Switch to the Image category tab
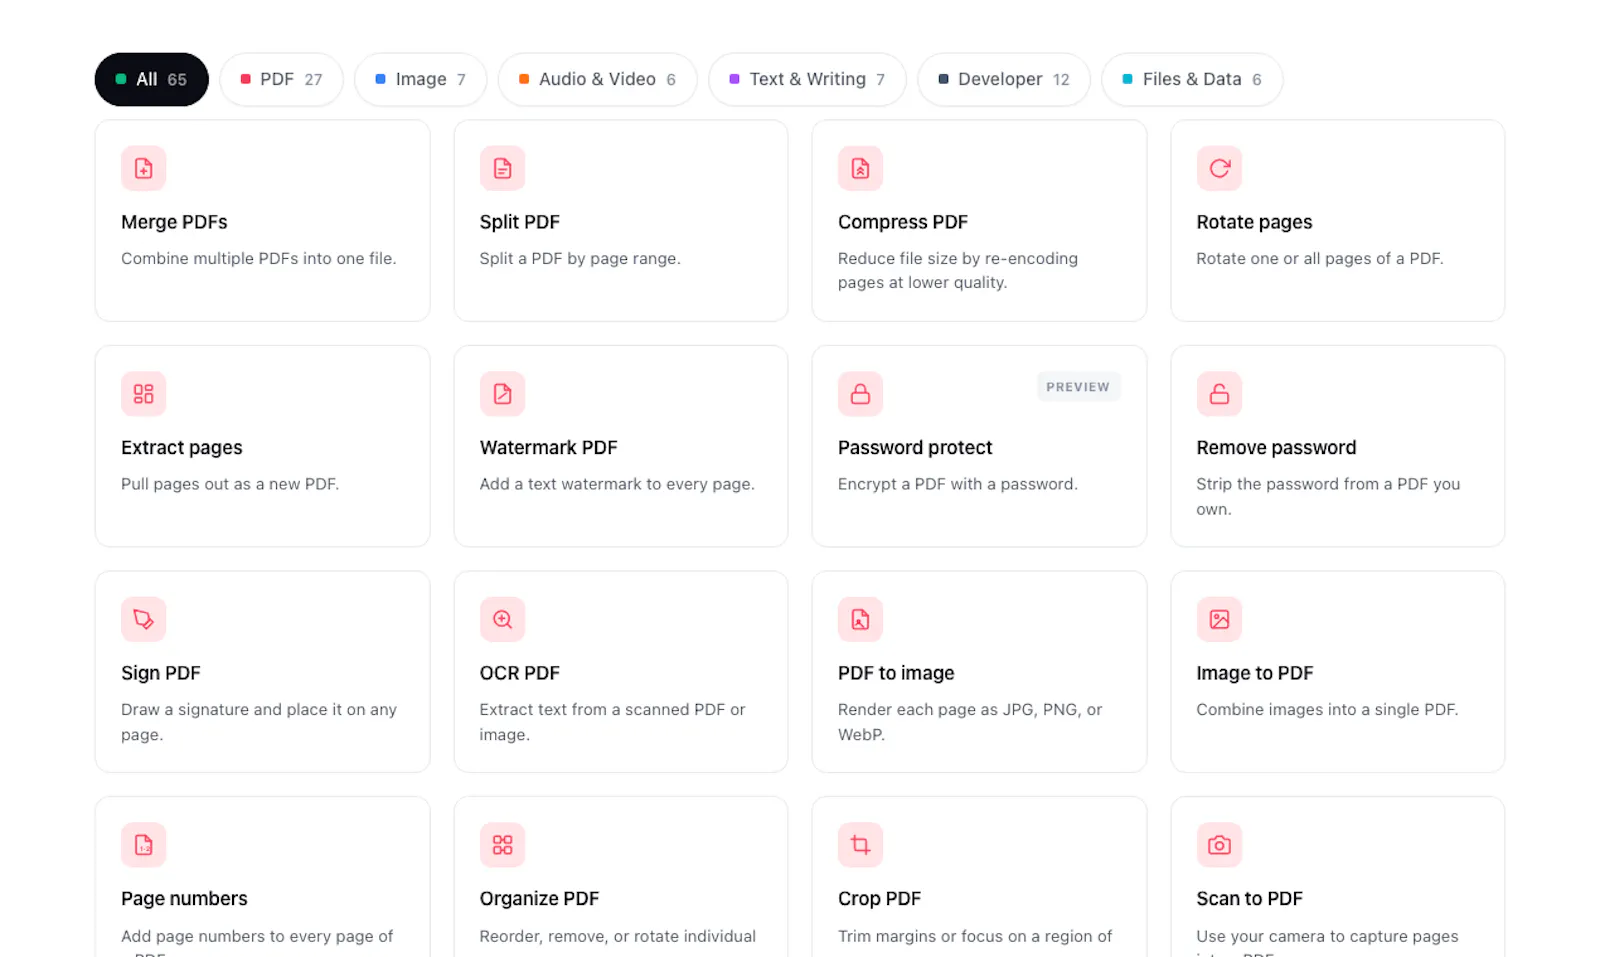Image resolution: width=1600 pixels, height=957 pixels. (x=420, y=79)
